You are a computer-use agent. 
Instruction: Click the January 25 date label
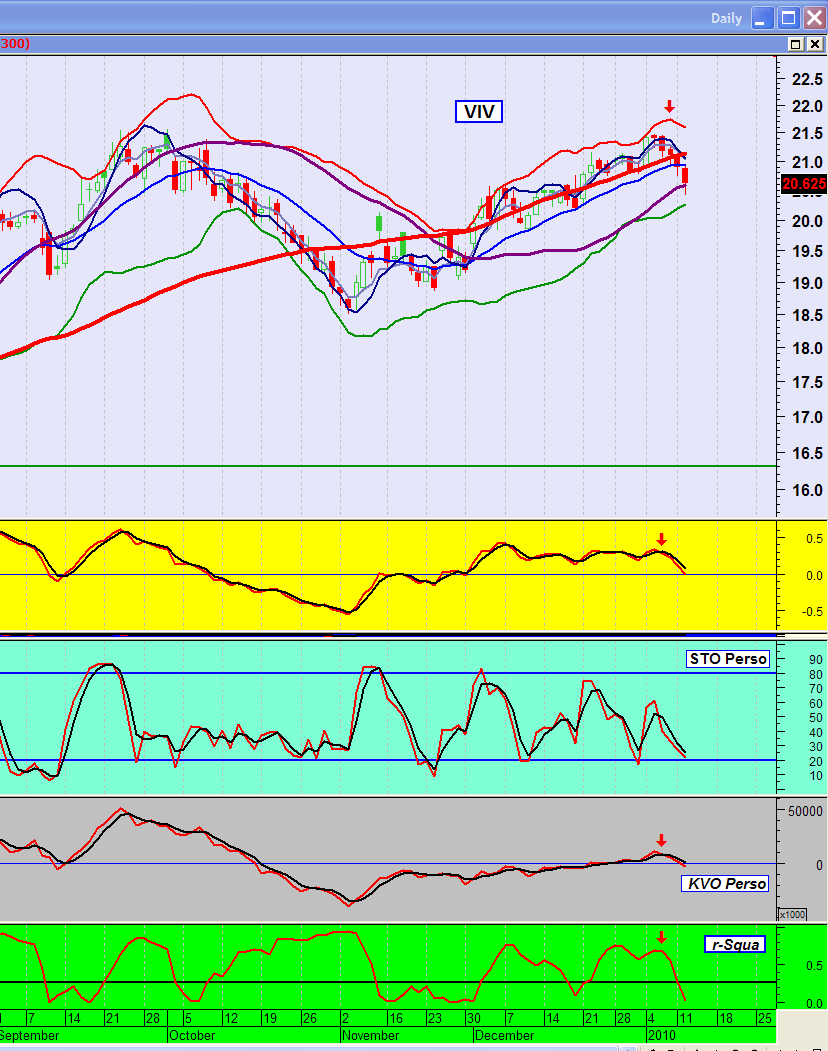point(764,1018)
